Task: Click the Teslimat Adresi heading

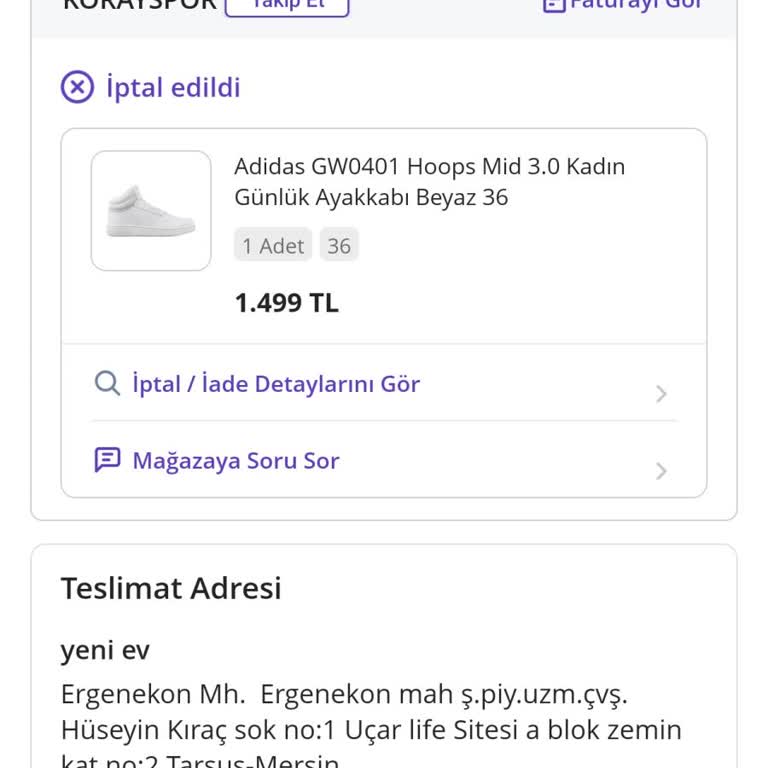Action: pos(171,588)
